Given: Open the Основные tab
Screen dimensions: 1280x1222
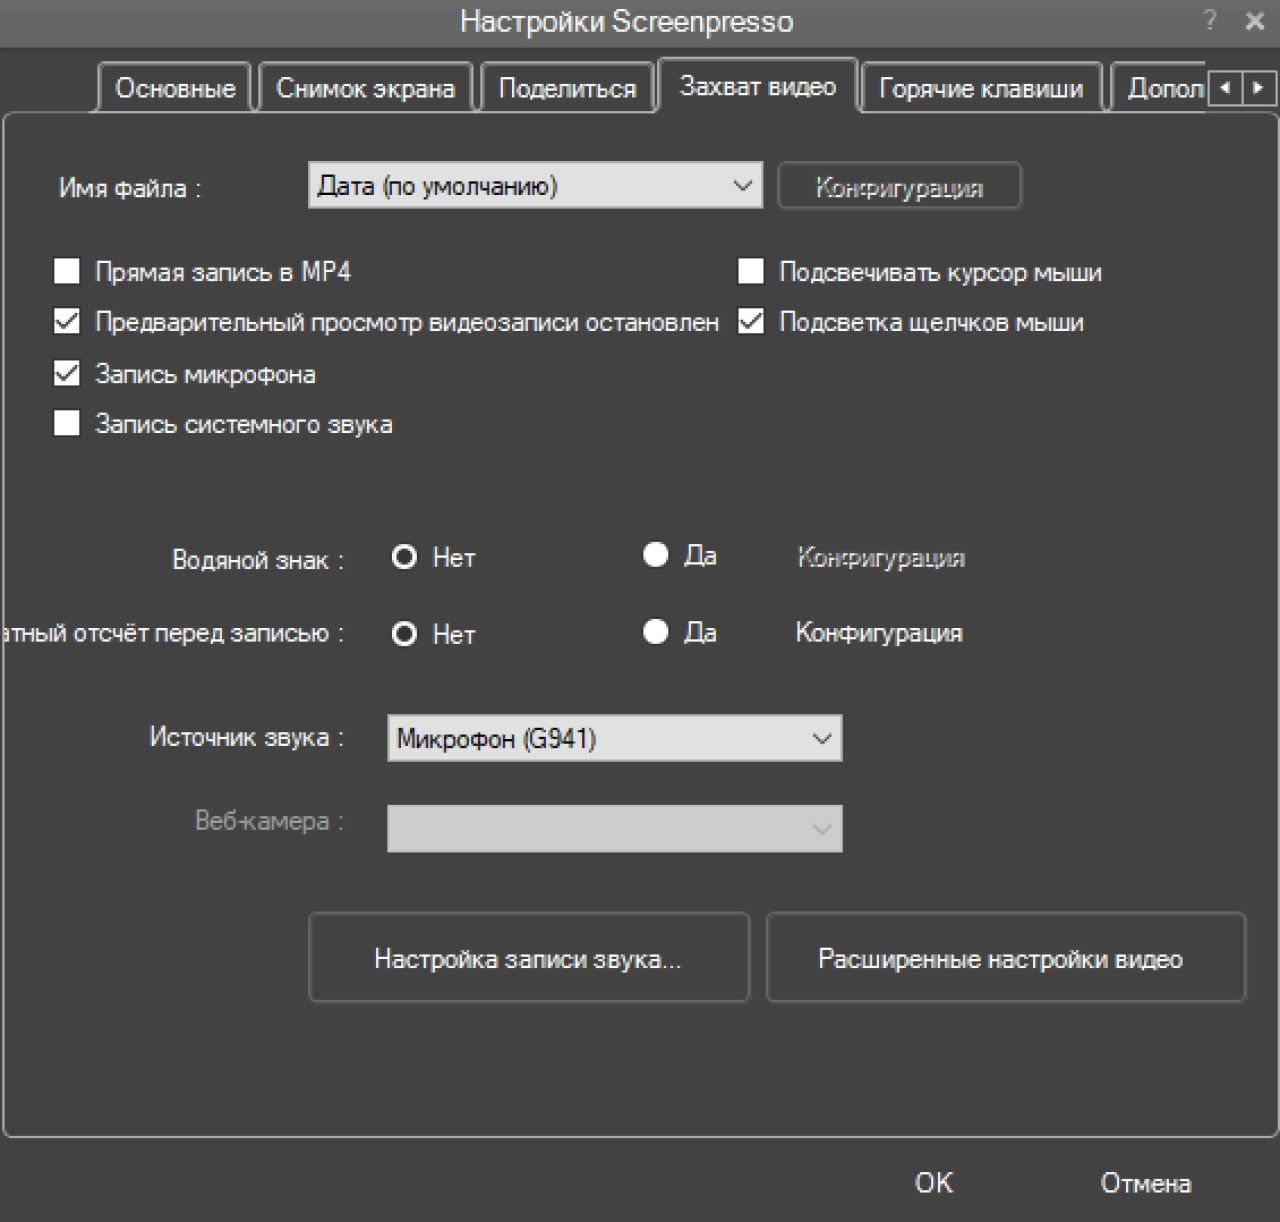Looking at the screenshot, I should click(175, 88).
